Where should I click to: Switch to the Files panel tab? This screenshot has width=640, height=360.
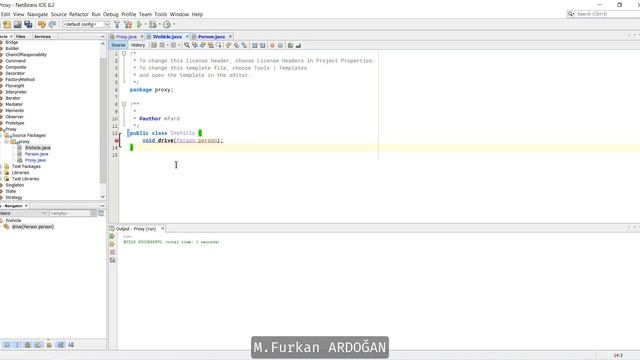tap(20, 36)
